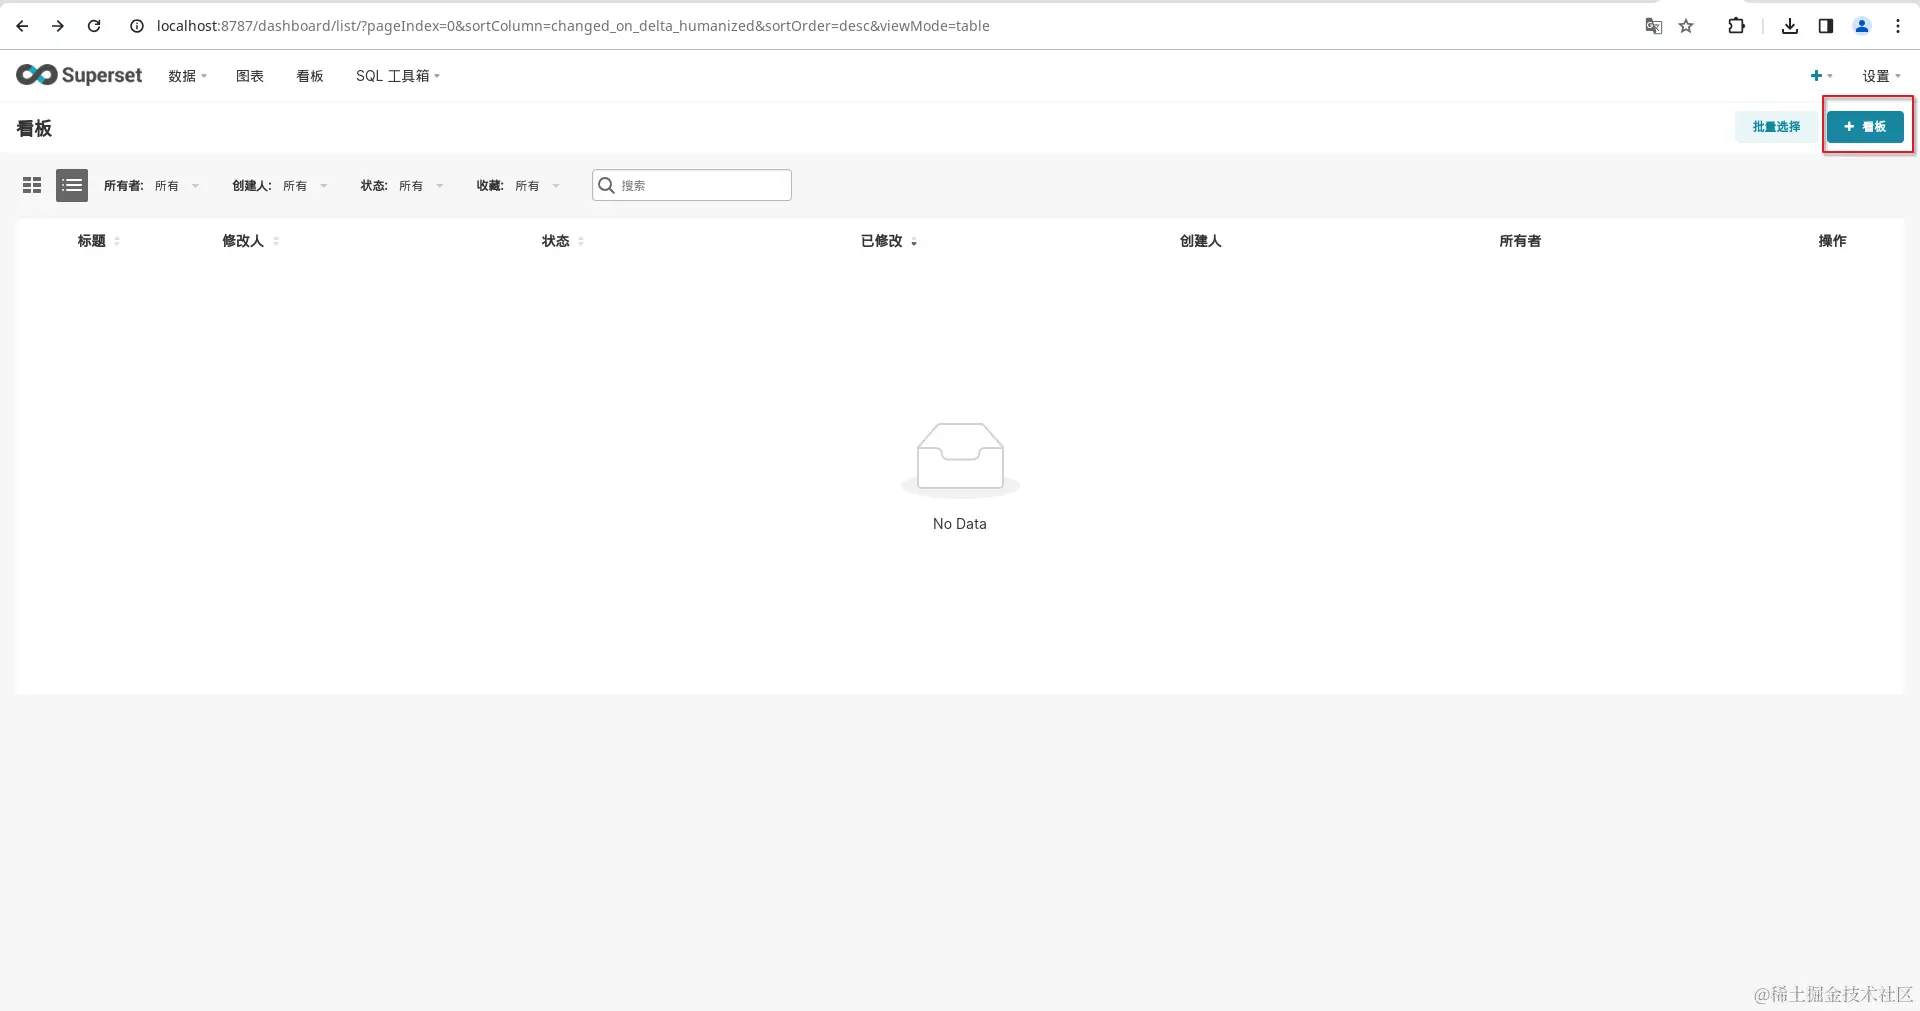Open the 数据 menu
The width and height of the screenshot is (1920, 1011).
tap(188, 76)
